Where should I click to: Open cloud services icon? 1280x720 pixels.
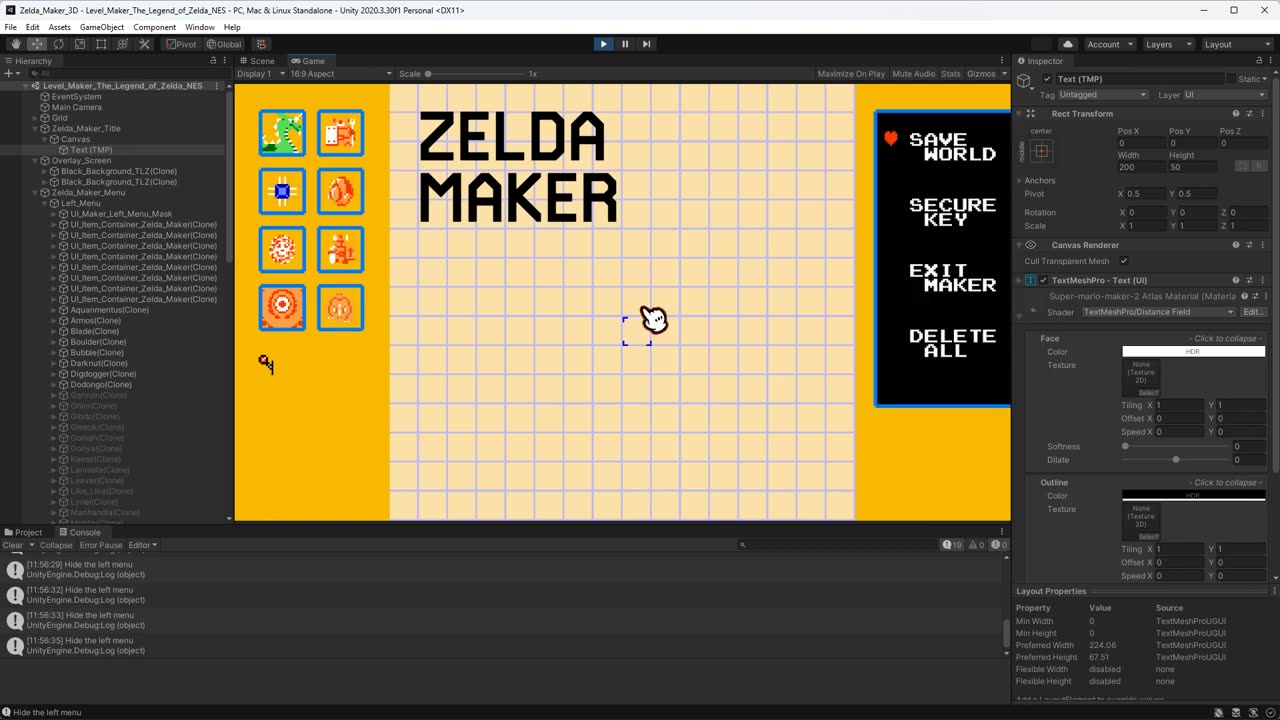point(1068,44)
